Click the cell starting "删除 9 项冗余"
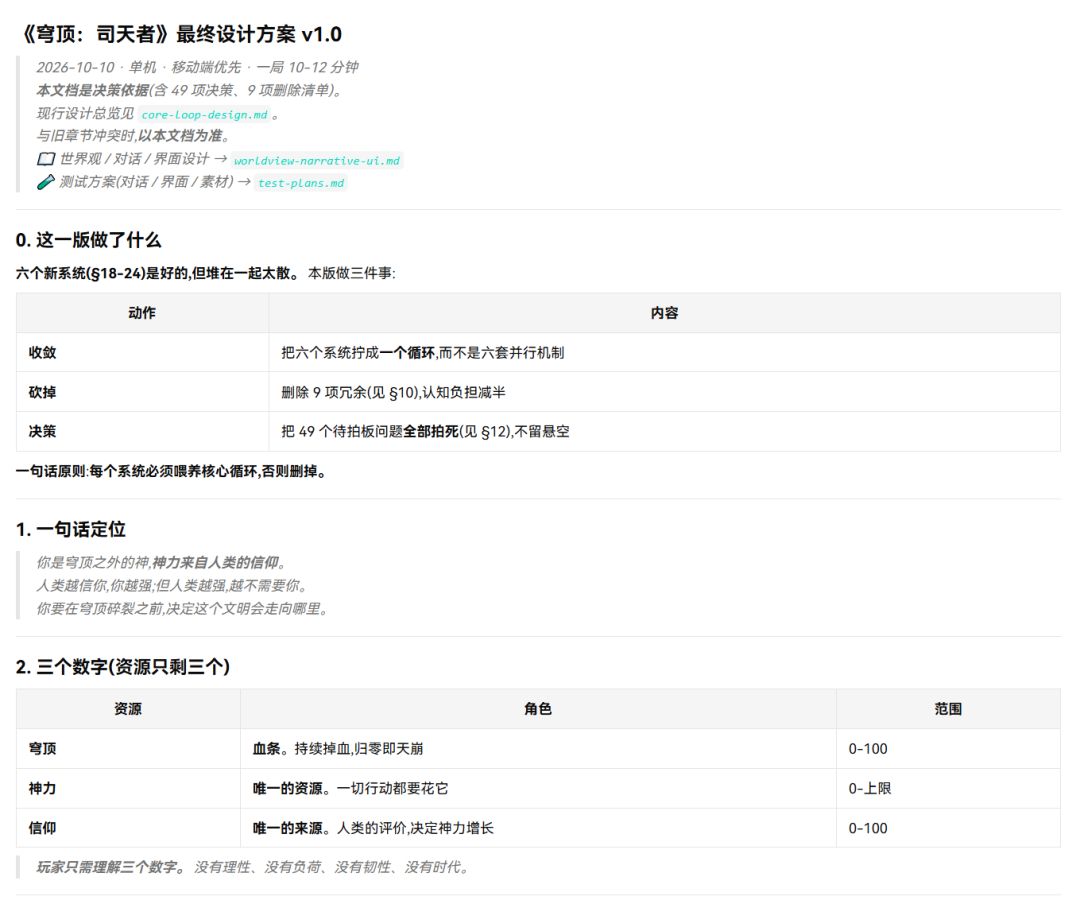Screen dimensions: 1080x904 click(664, 392)
